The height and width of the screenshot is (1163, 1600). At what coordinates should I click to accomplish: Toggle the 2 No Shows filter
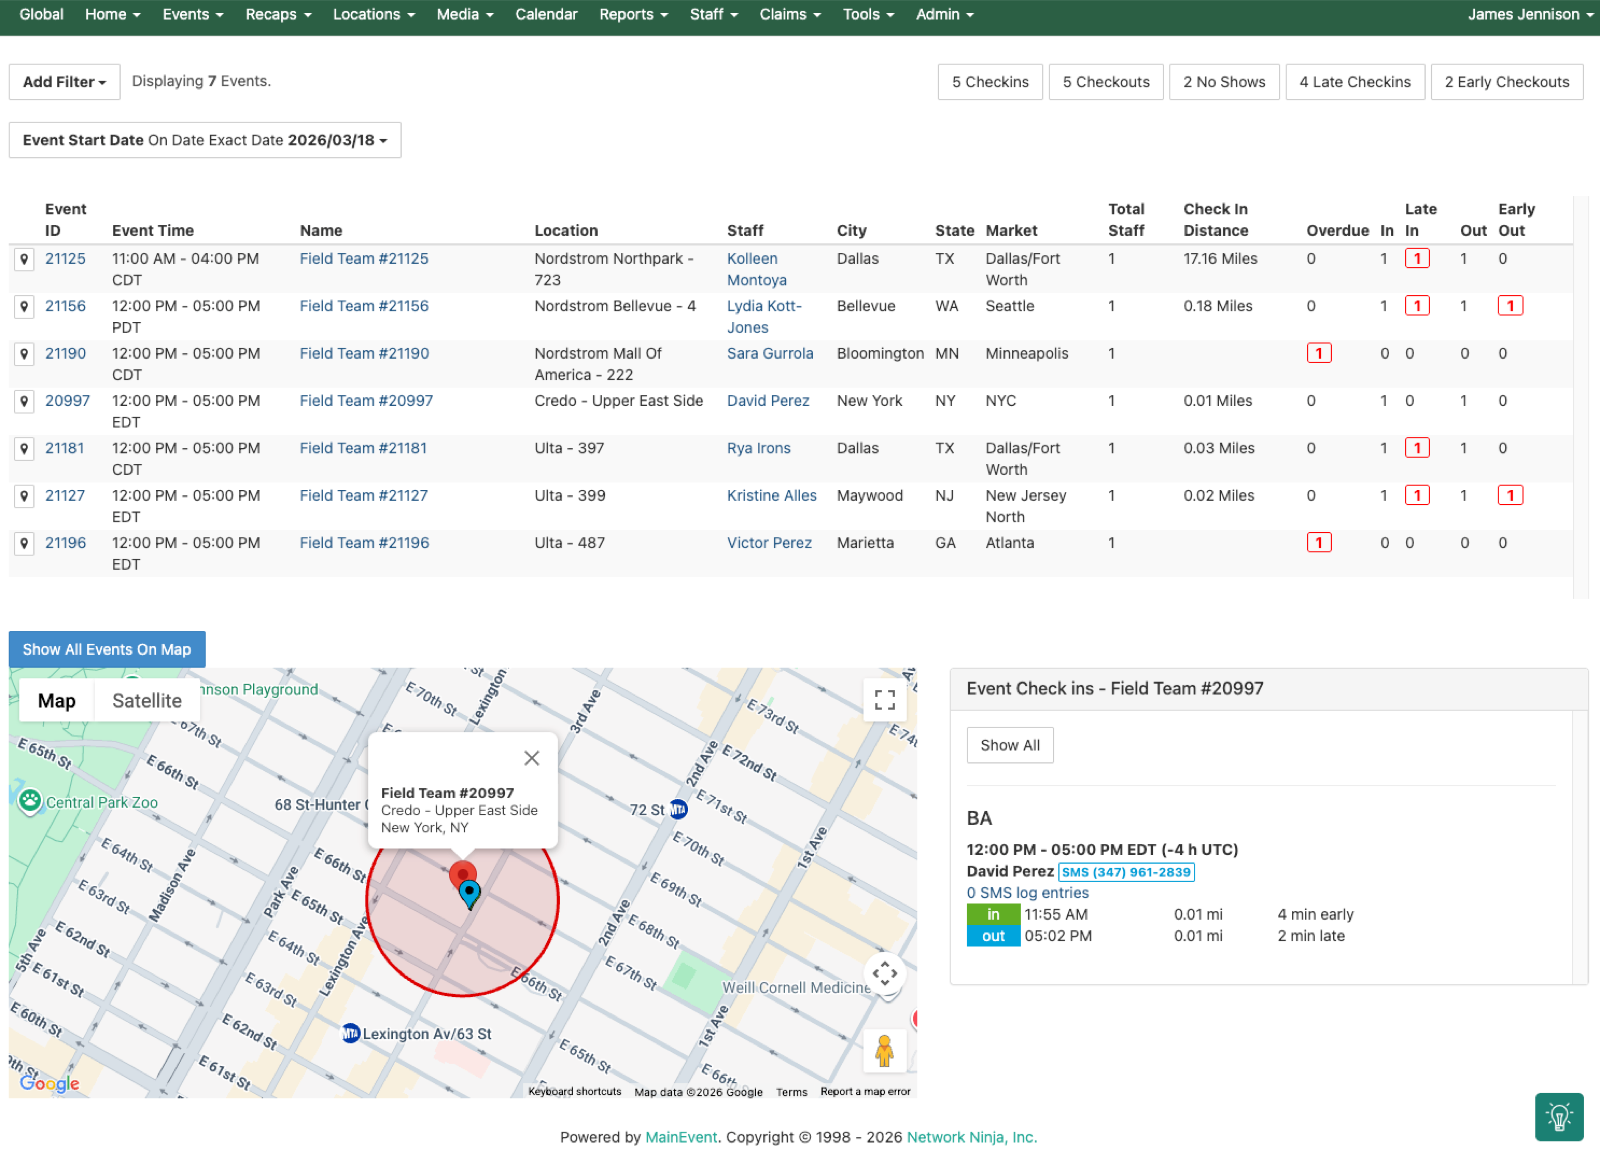pos(1224,82)
